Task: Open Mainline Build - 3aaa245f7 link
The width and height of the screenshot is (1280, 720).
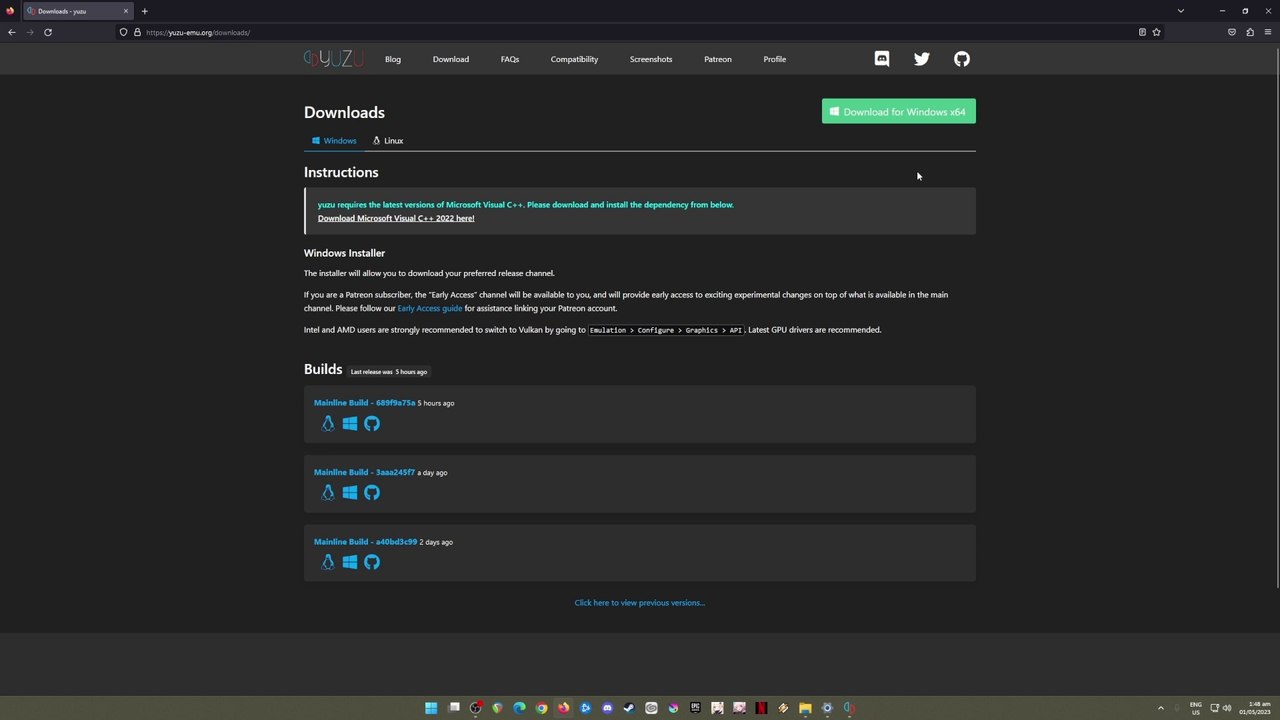Action: click(364, 472)
